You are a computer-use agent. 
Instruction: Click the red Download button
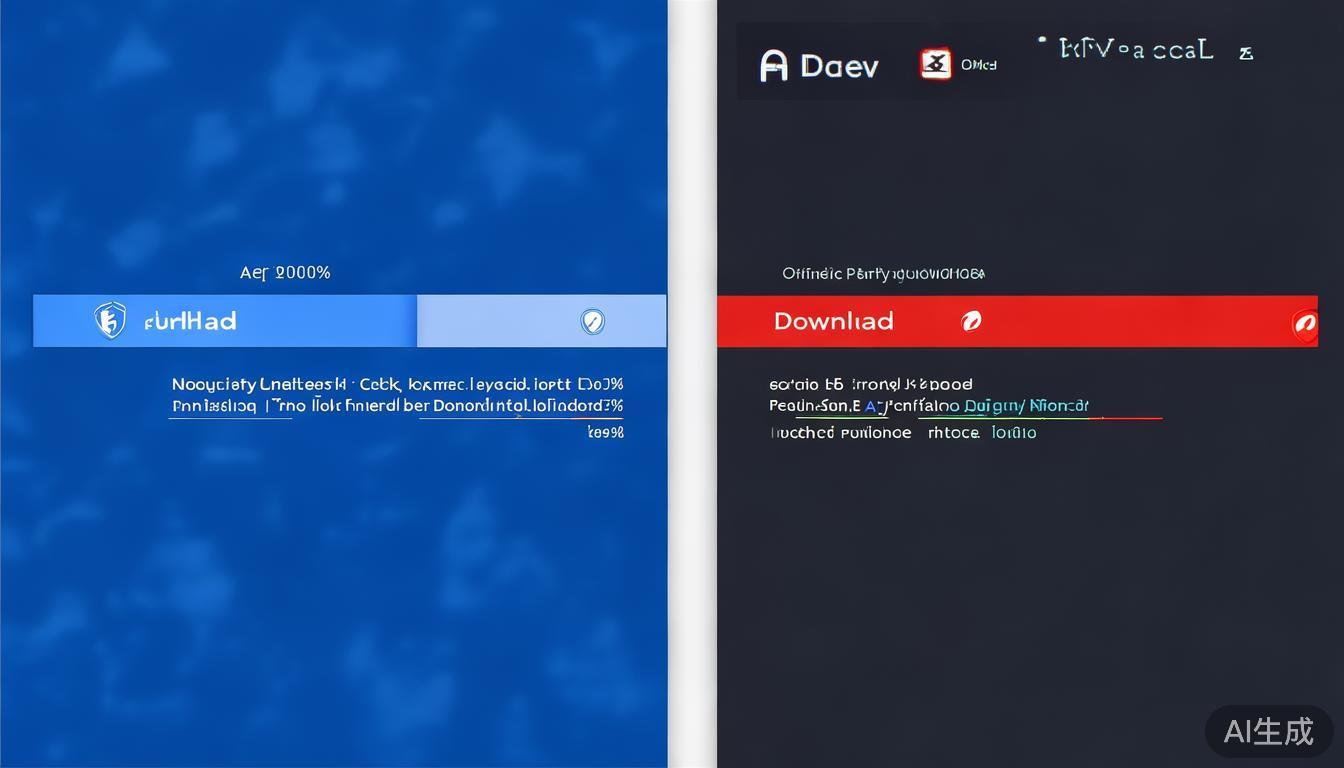[833, 321]
